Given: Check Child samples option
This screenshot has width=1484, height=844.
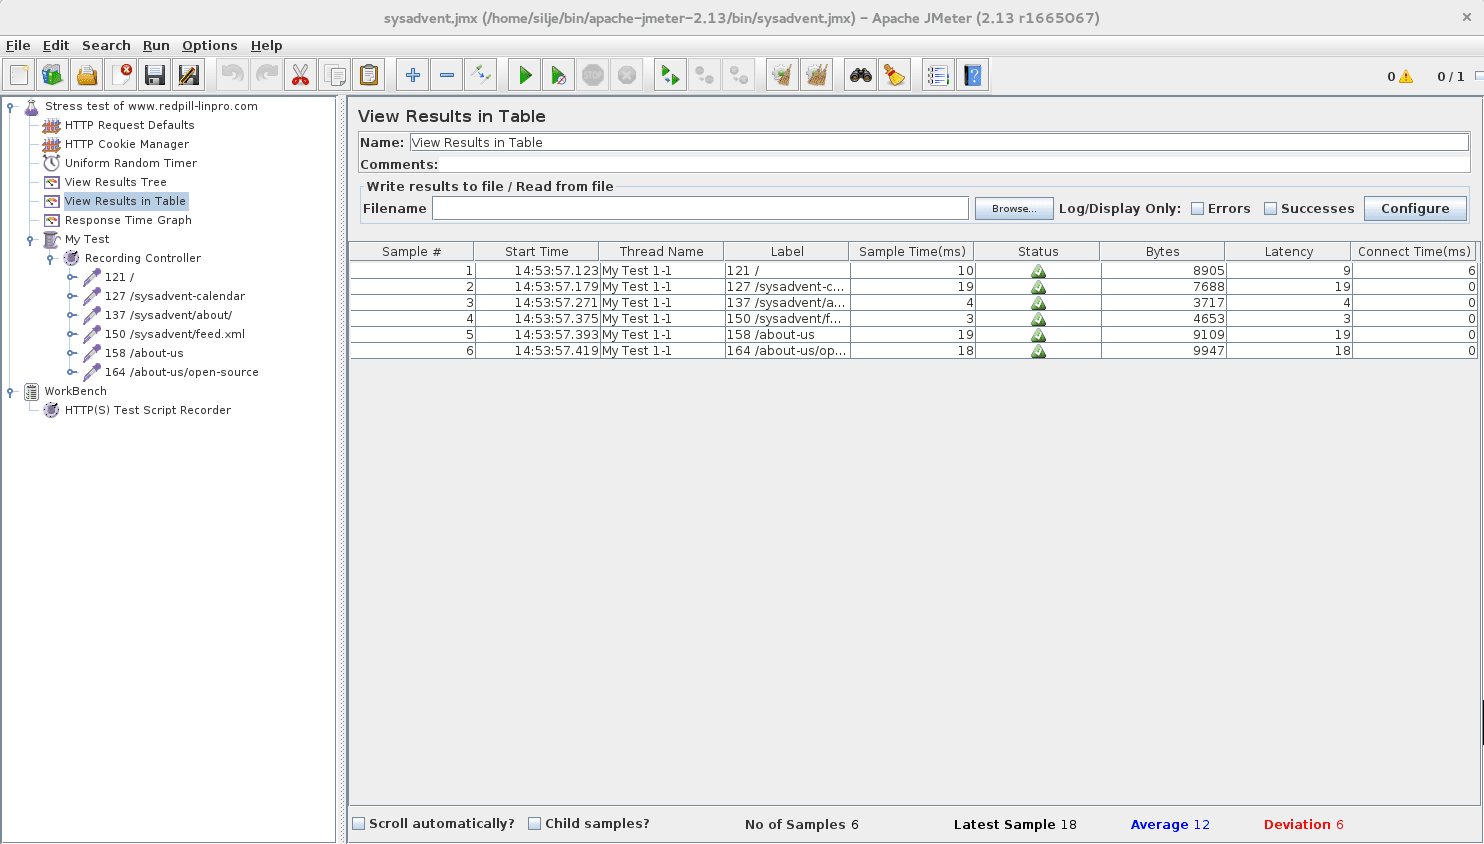Looking at the screenshot, I should point(535,824).
